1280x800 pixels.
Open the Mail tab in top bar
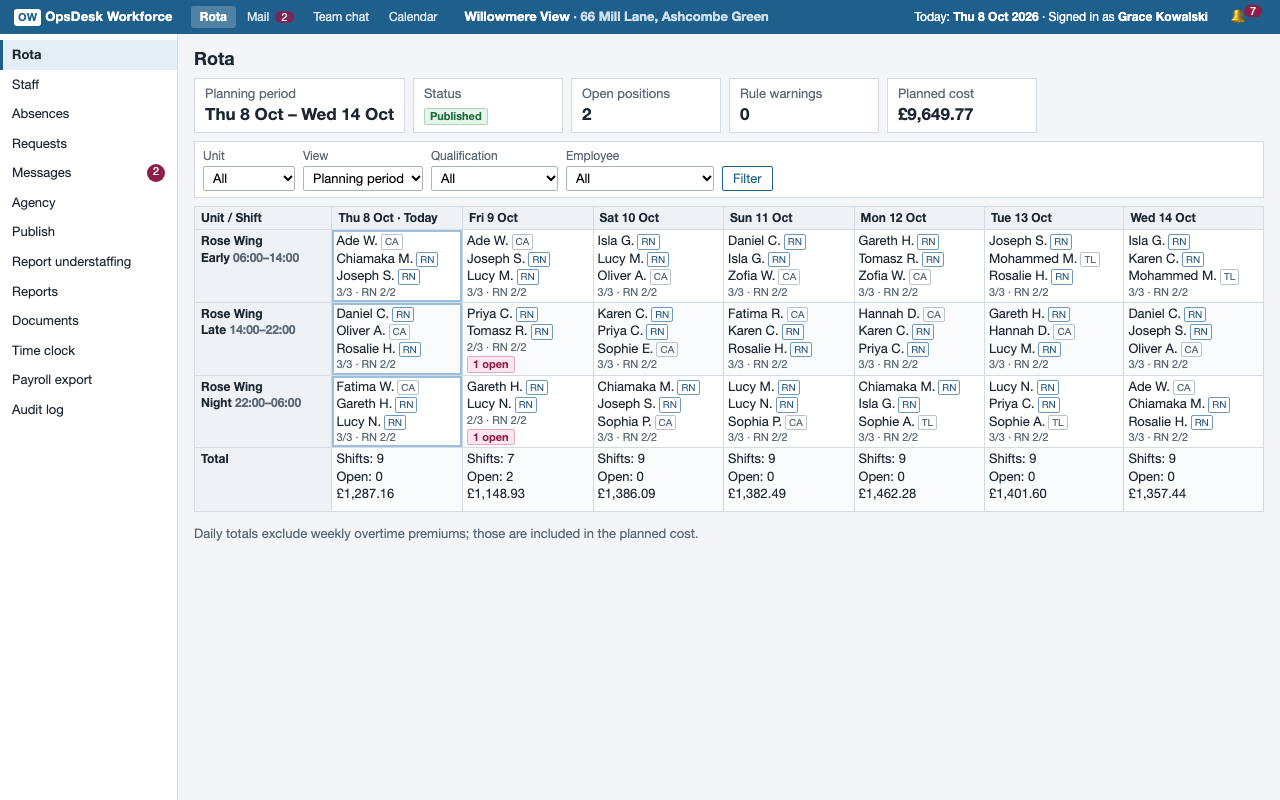point(270,16)
